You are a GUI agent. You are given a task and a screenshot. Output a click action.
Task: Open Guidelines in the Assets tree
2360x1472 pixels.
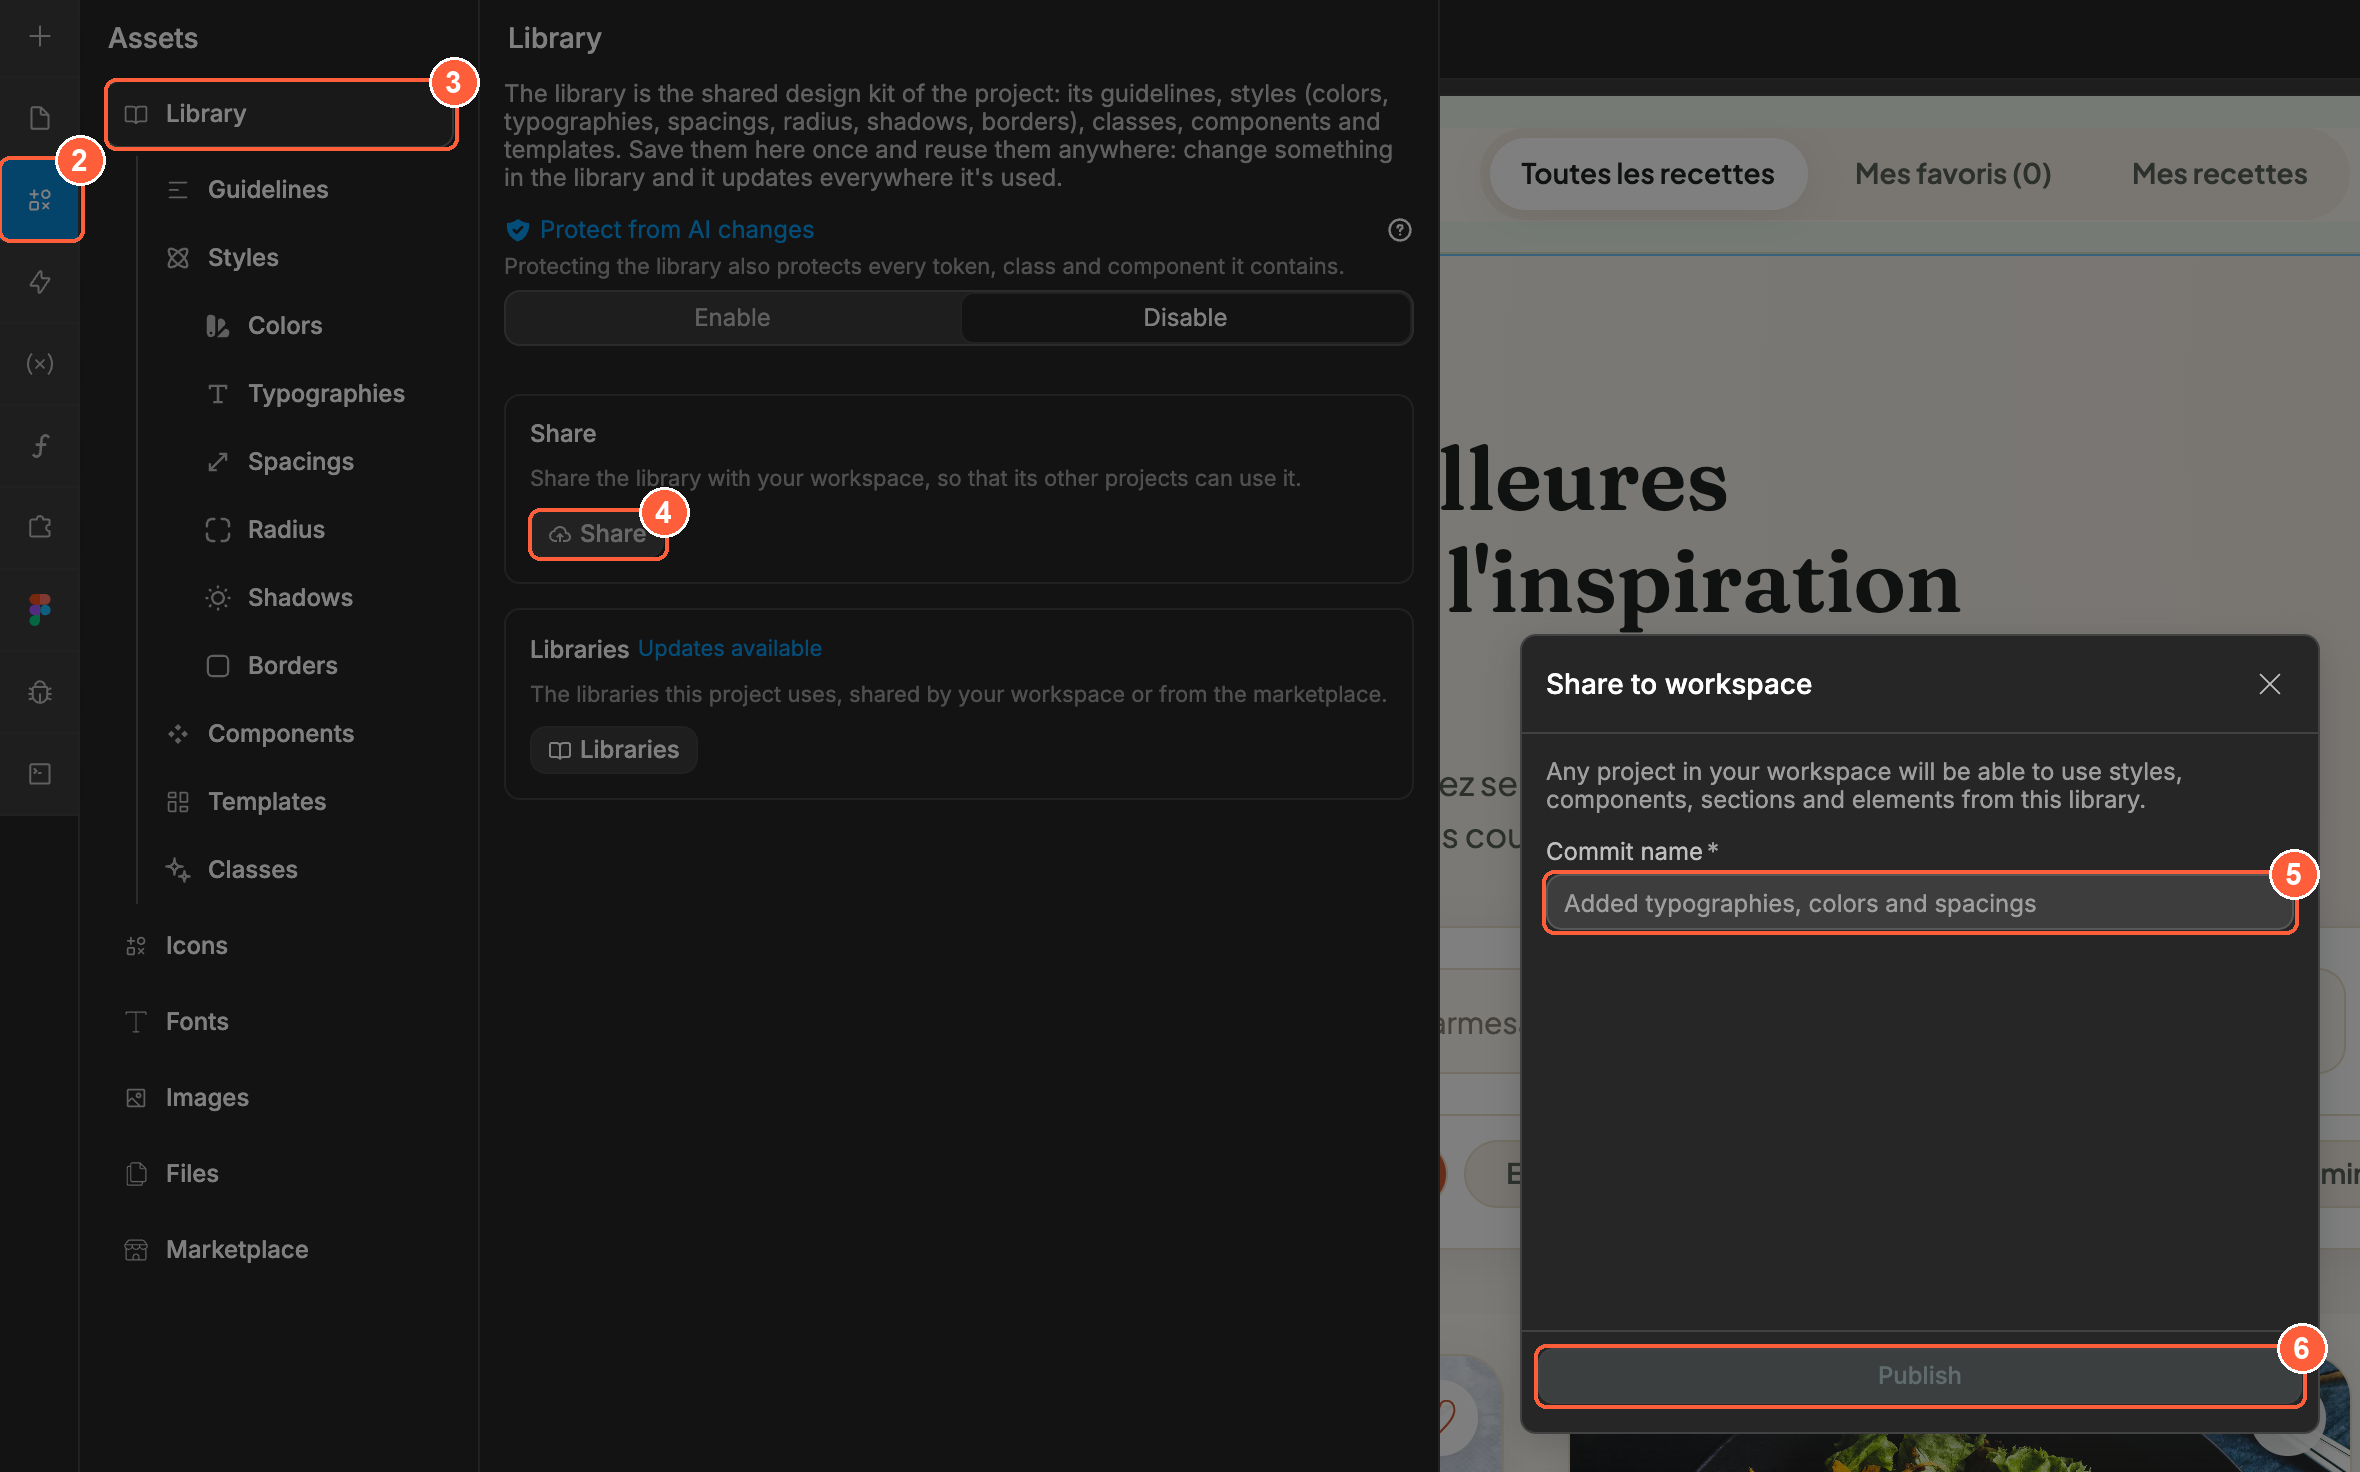[x=268, y=190]
